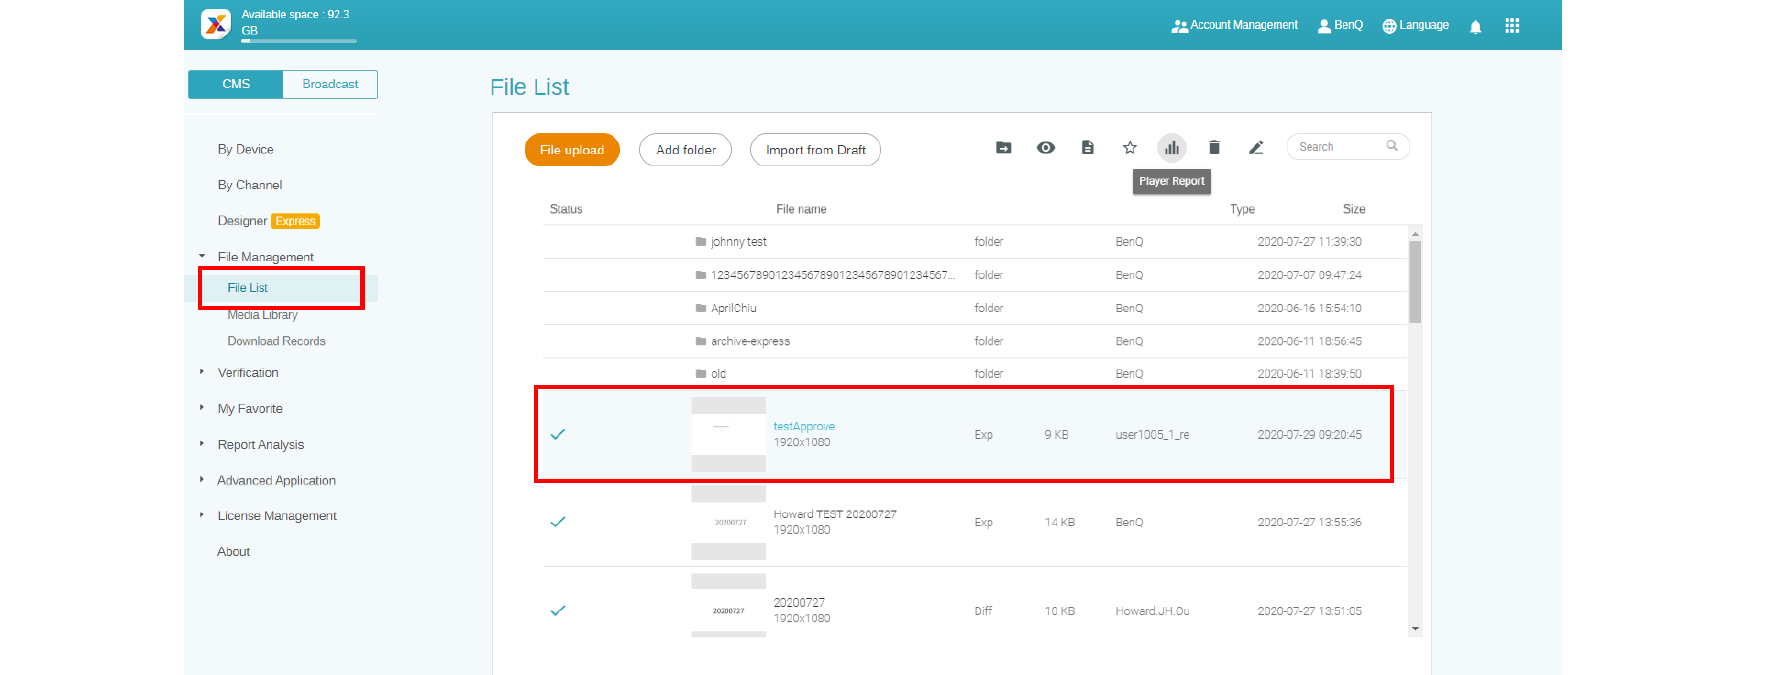The image size is (1768, 675).
Task: Expand the Verification menu section
Action: point(202,372)
